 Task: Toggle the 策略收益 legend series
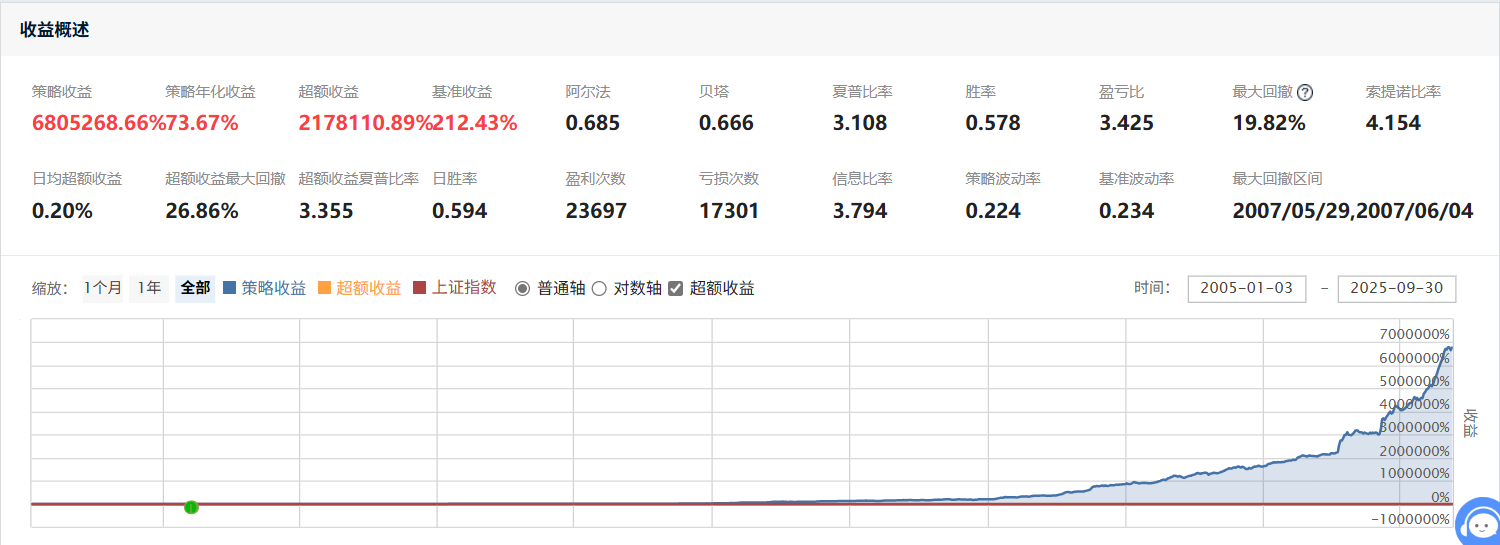pos(274,288)
